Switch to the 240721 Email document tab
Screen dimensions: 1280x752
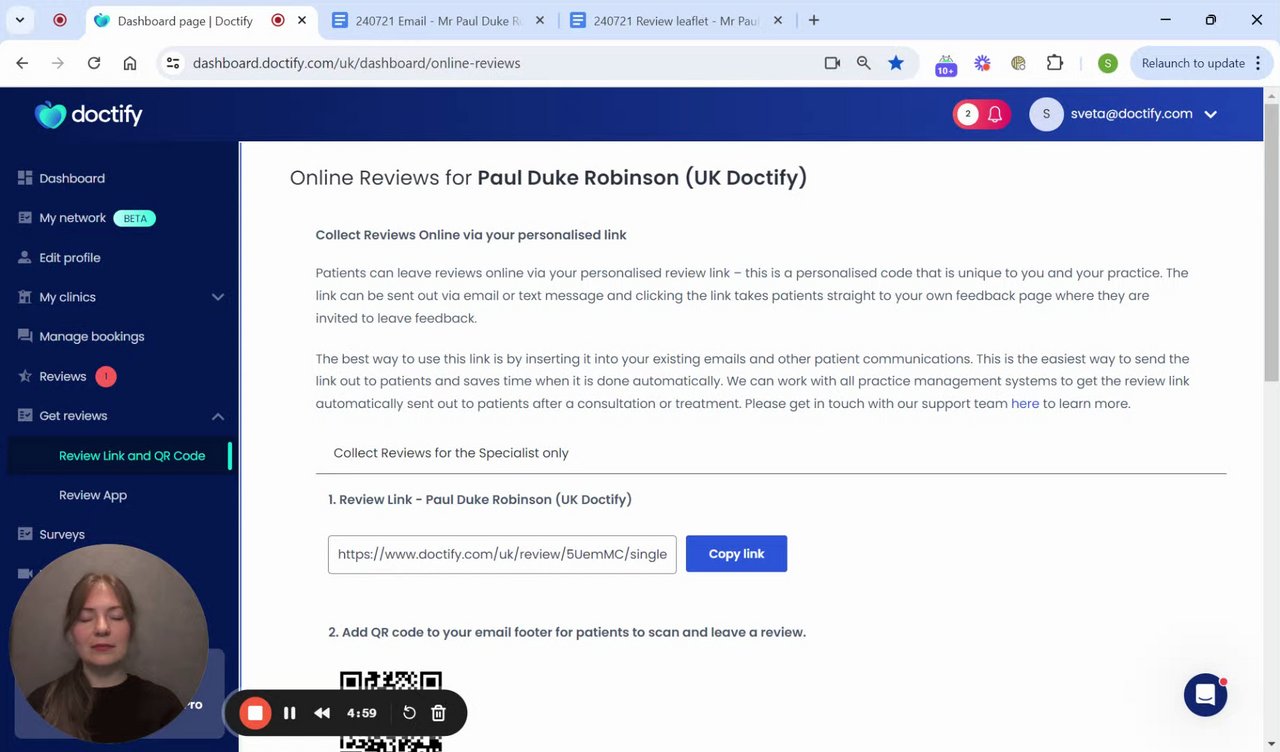click(438, 20)
